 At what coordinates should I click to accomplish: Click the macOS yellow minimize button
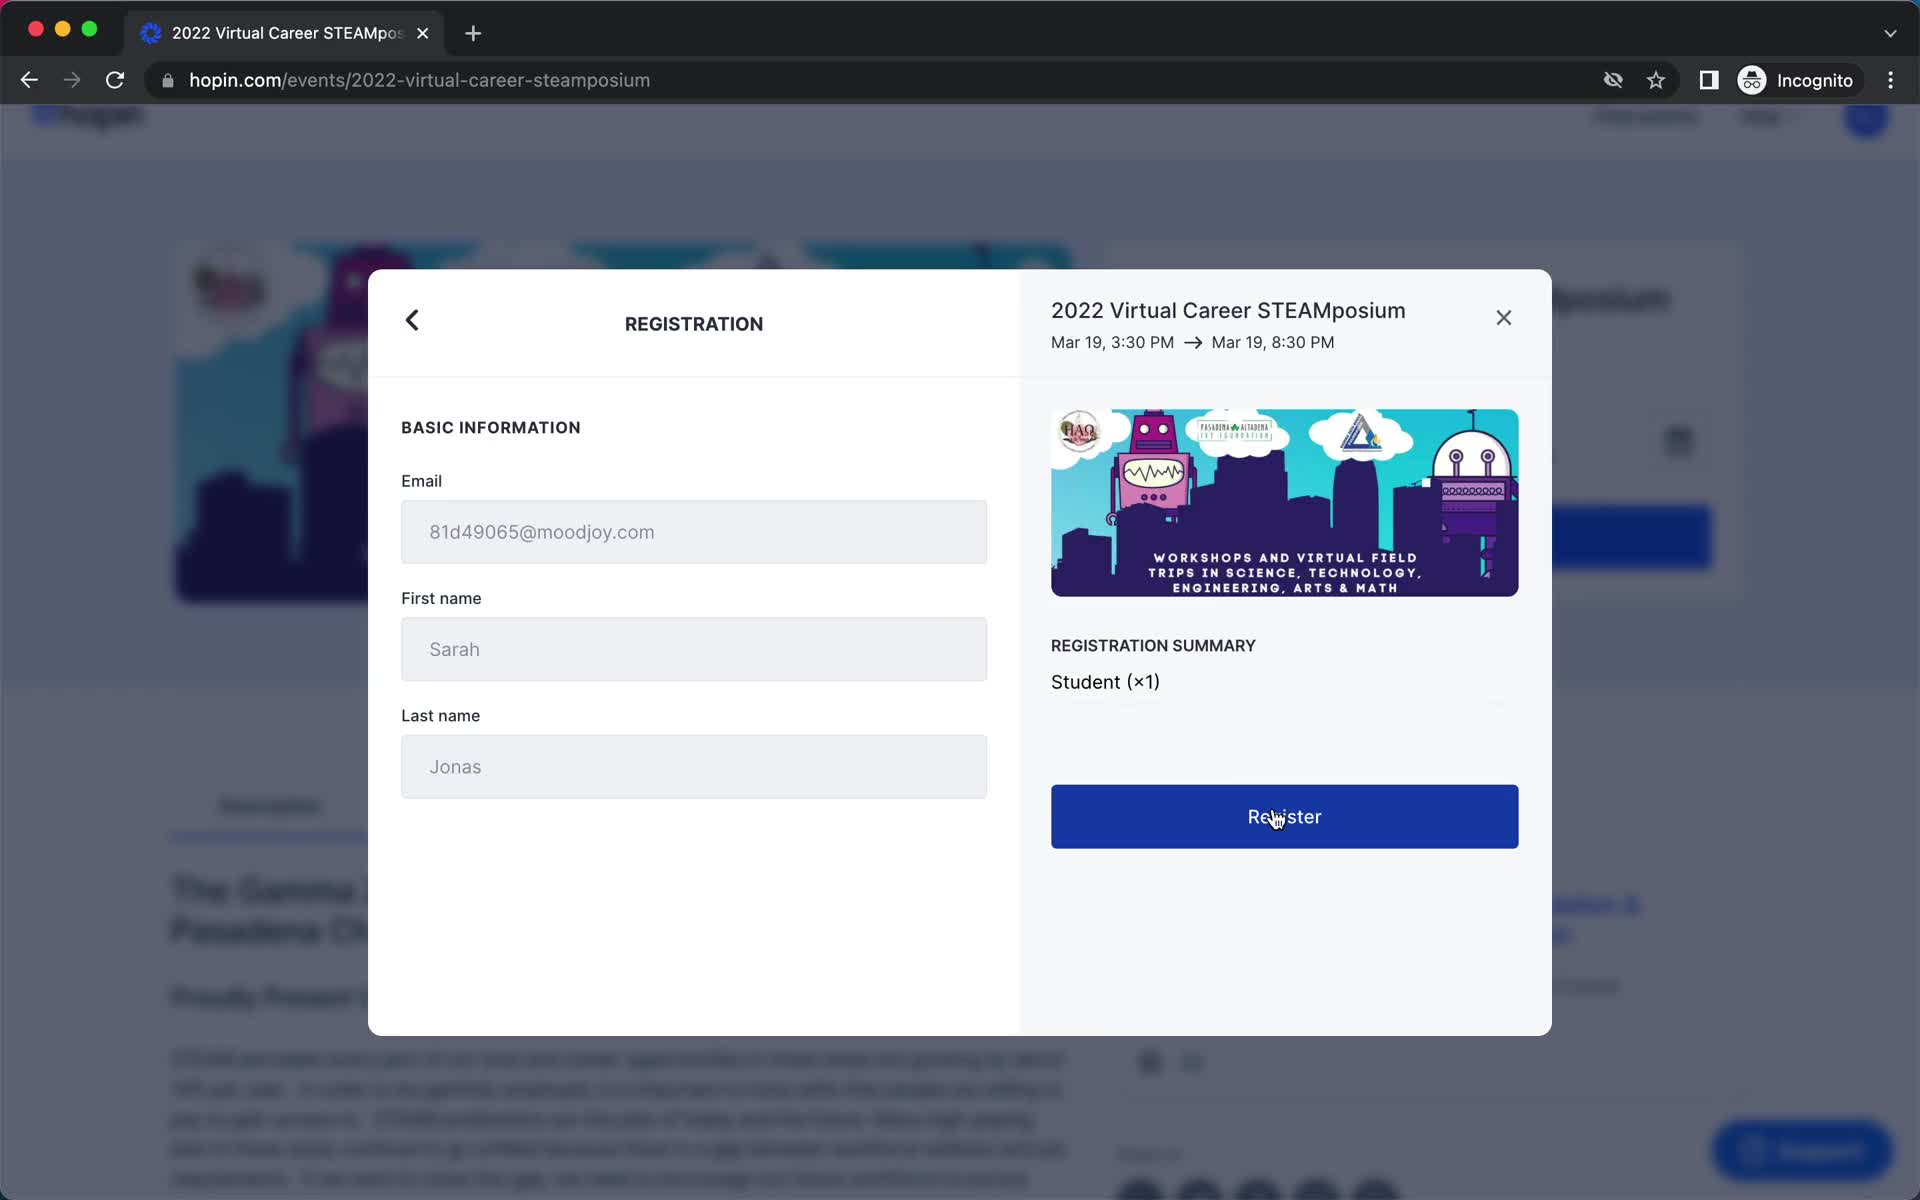point(63,29)
